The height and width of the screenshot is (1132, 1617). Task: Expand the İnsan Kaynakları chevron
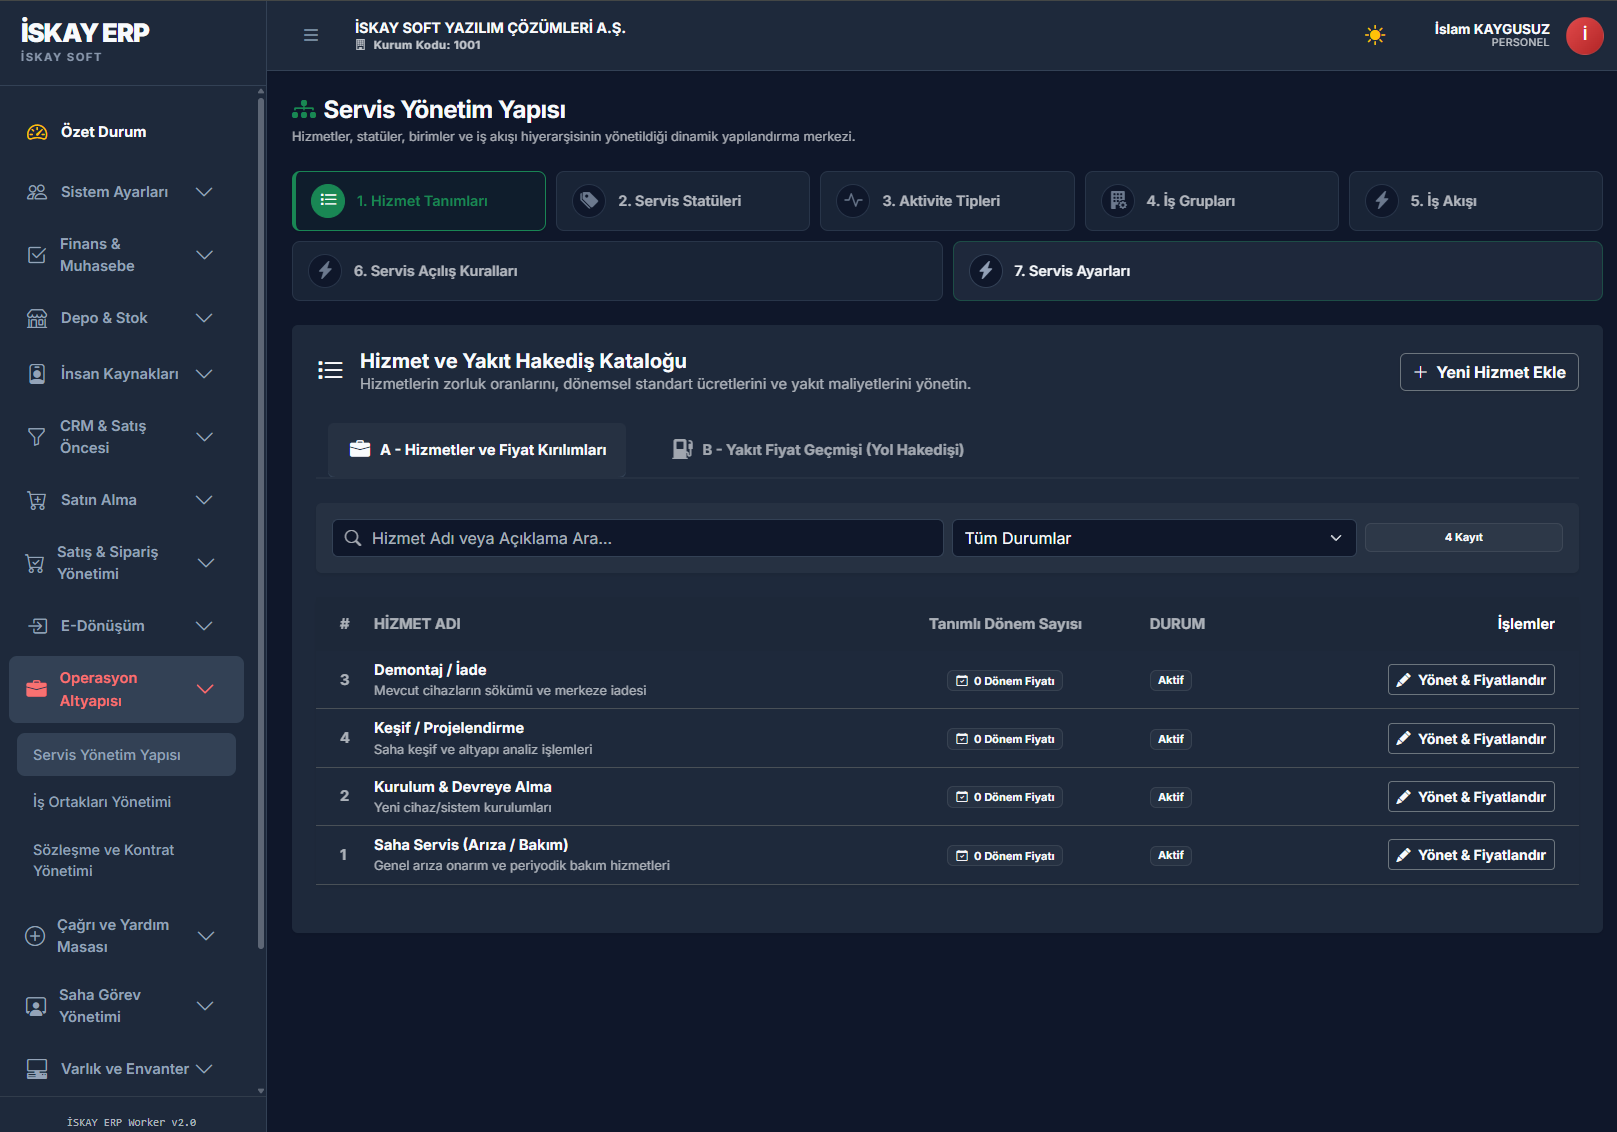(x=204, y=374)
